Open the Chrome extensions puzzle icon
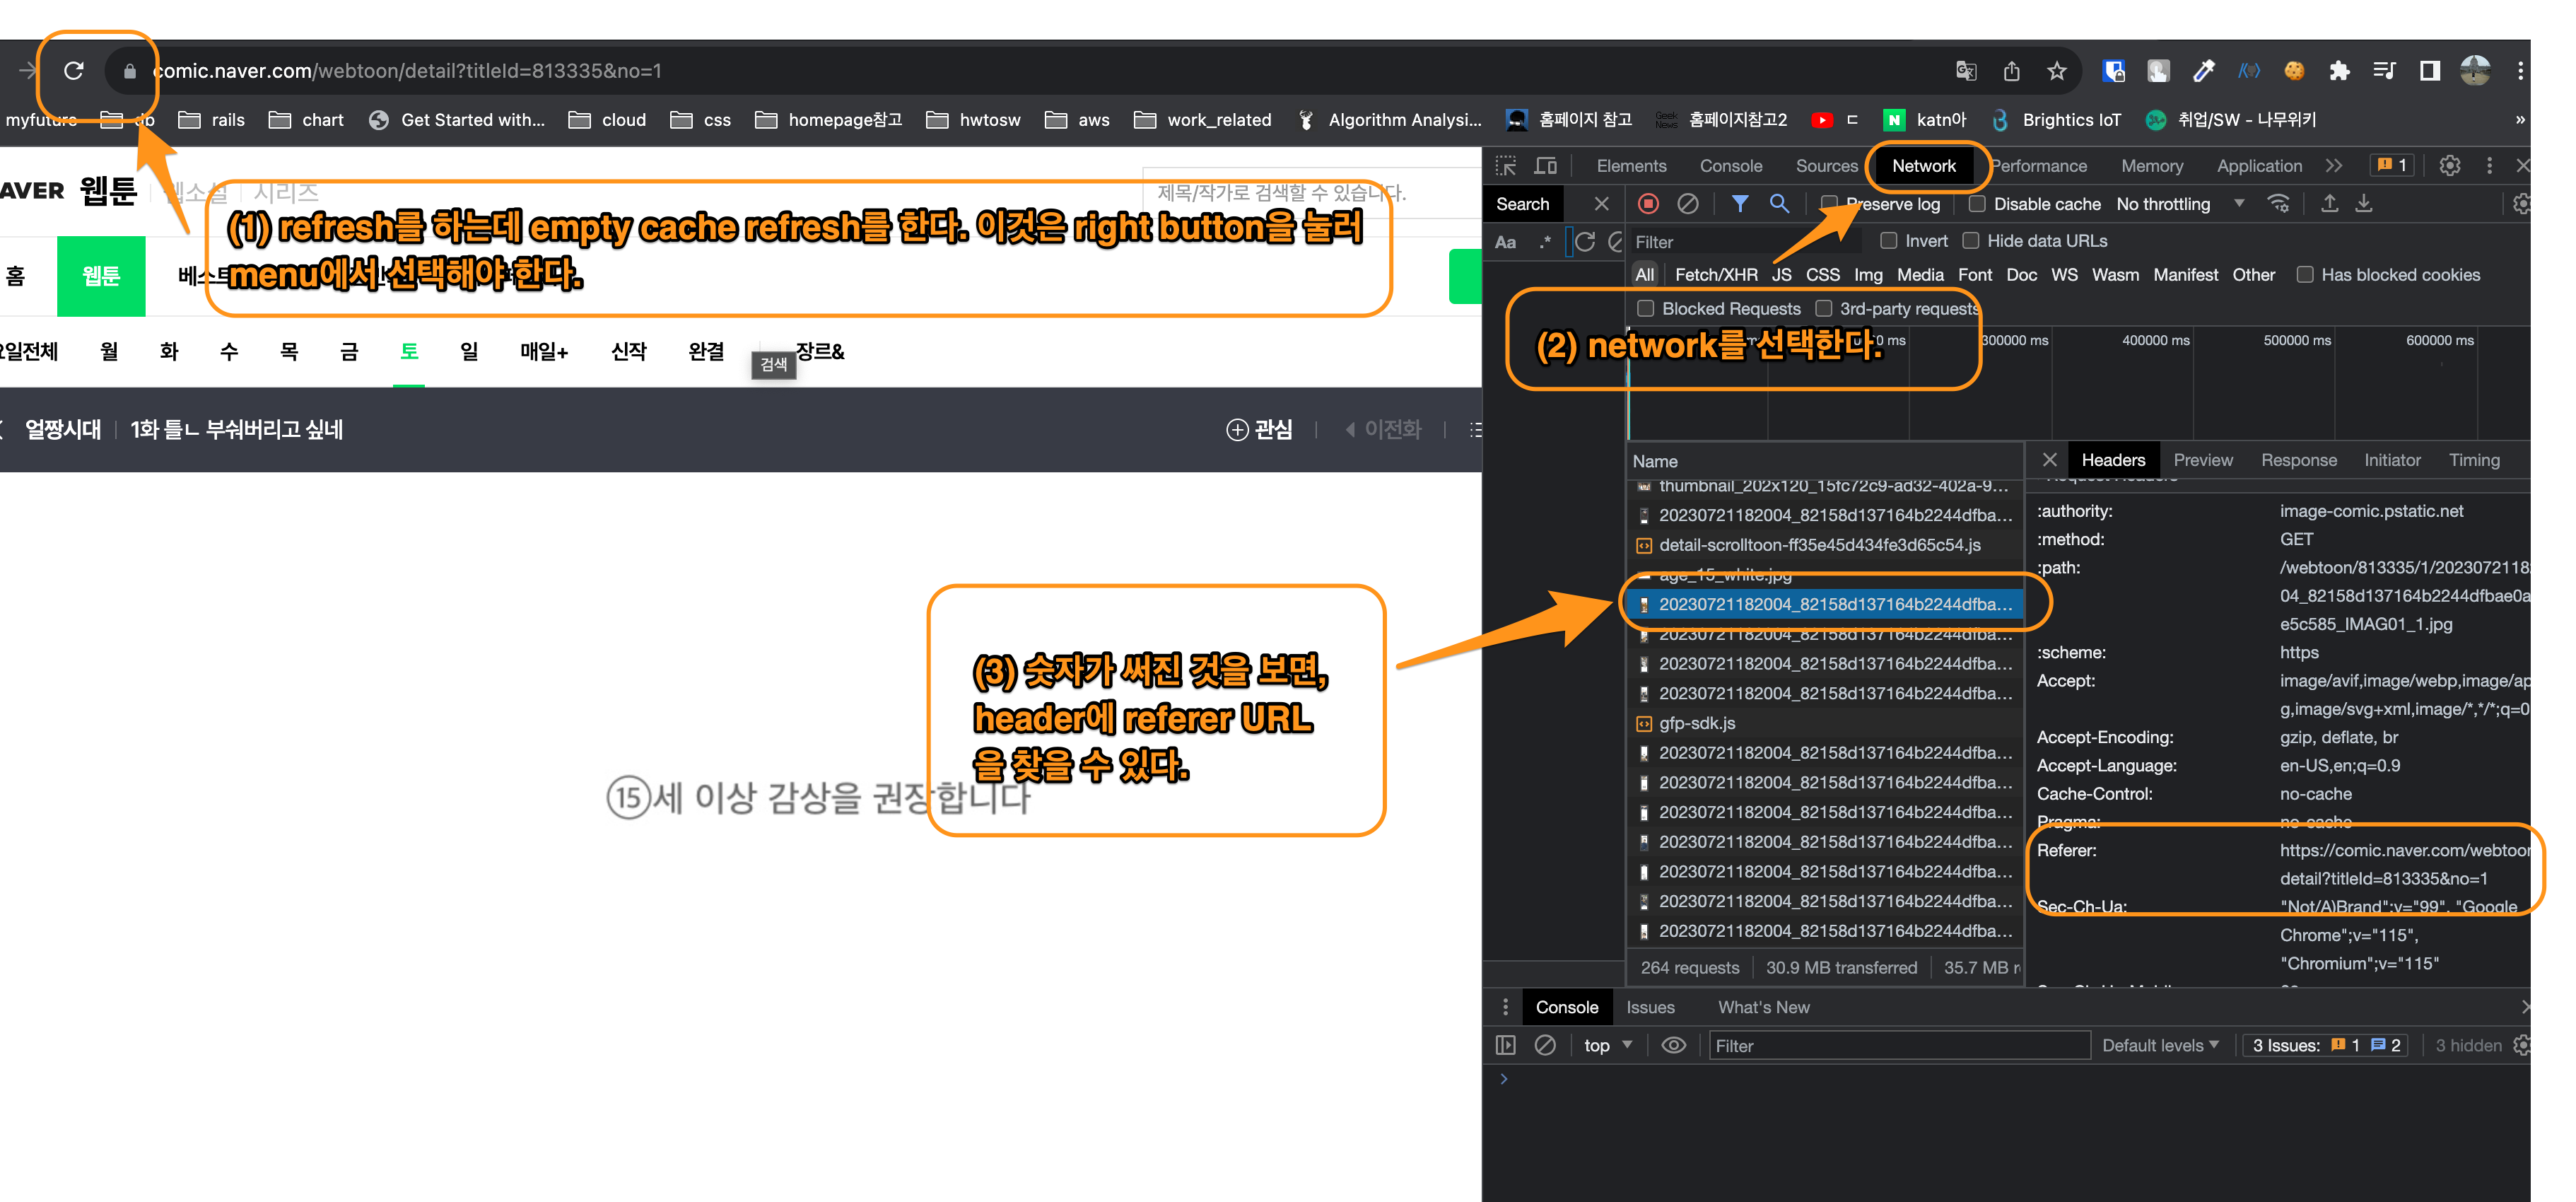 click(2339, 71)
